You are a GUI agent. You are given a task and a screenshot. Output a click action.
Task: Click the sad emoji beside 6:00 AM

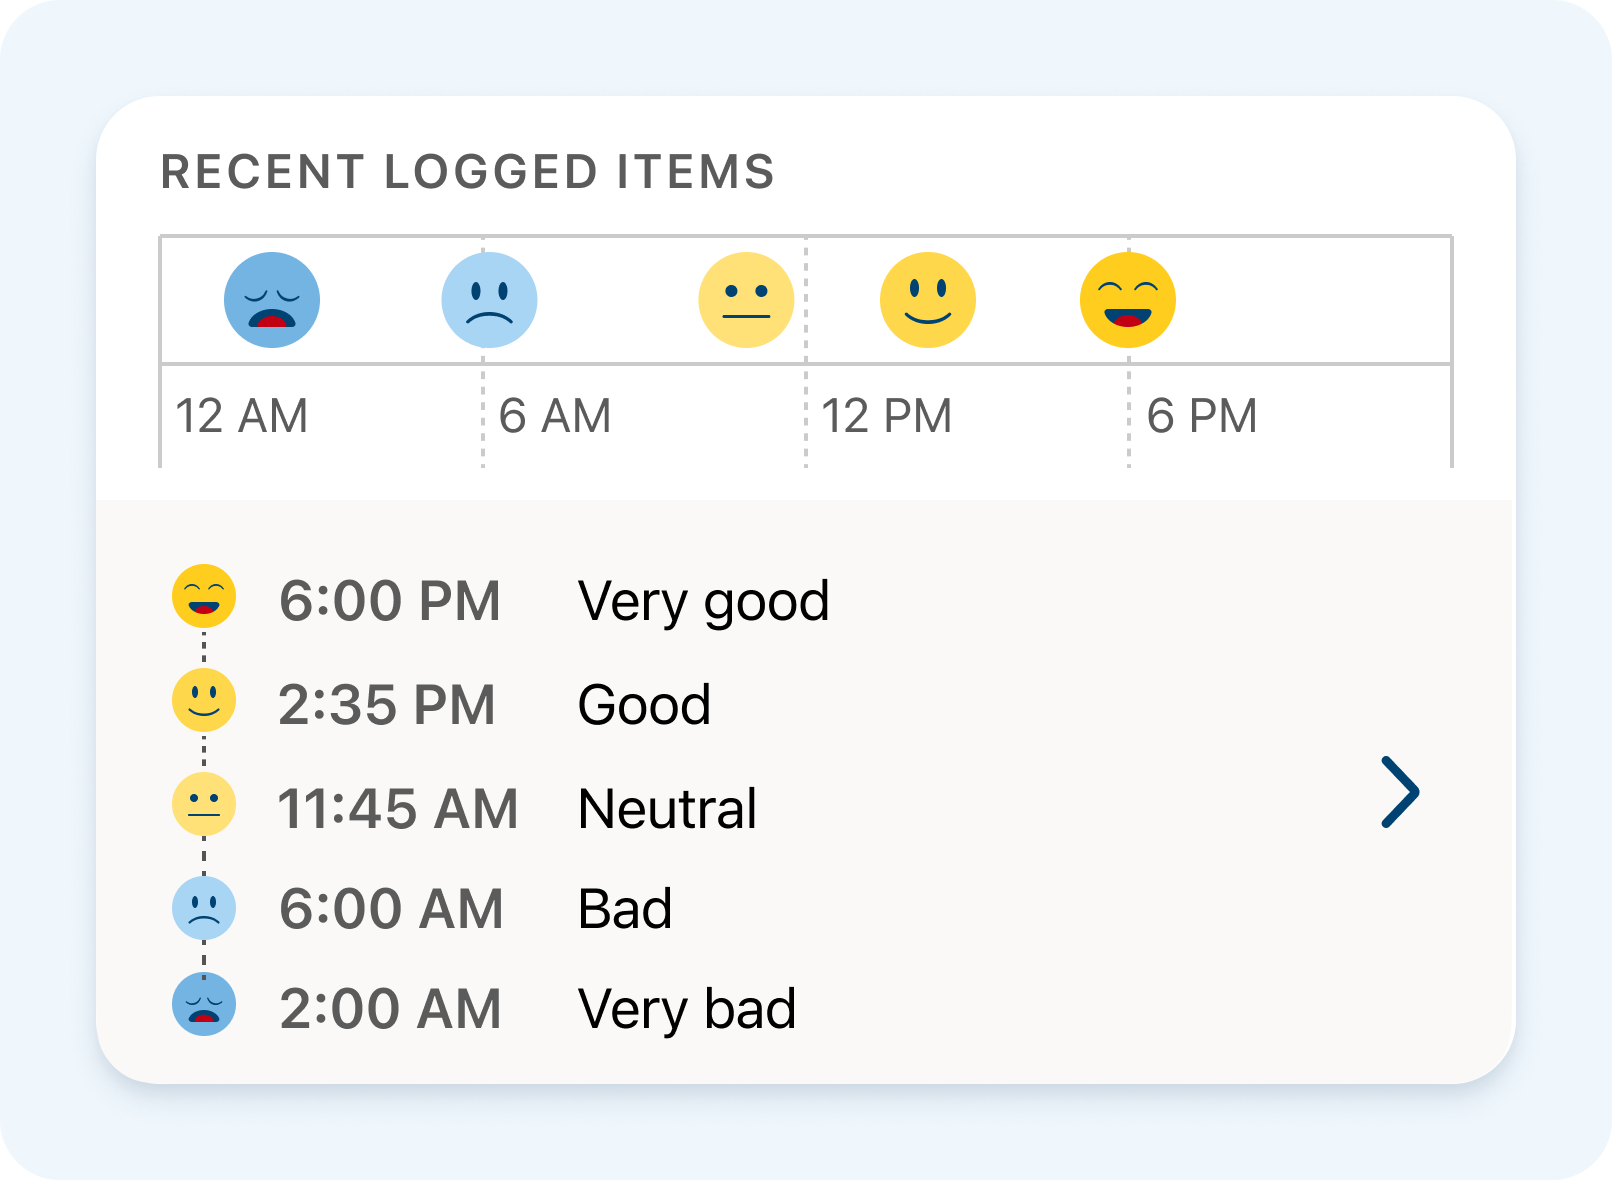(204, 908)
